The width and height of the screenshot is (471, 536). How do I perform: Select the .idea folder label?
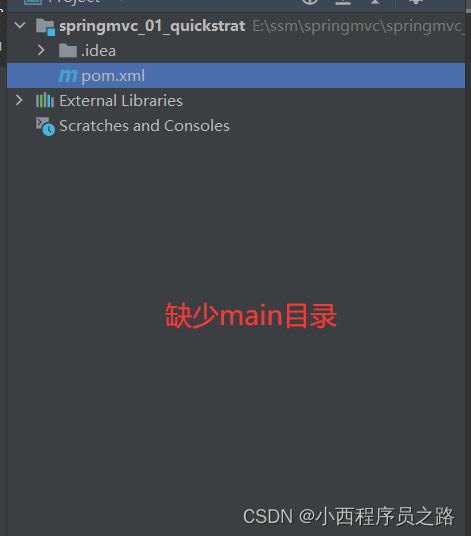pyautogui.click(x=98, y=51)
